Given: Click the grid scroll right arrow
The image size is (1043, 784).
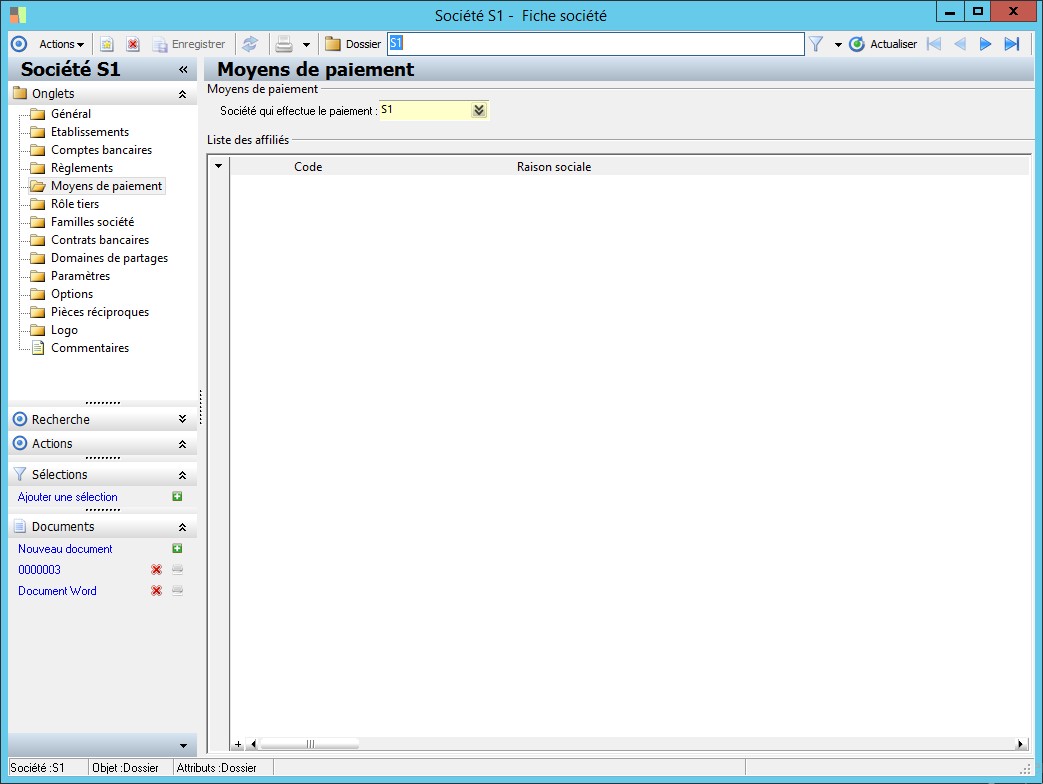Looking at the screenshot, I should 1020,744.
